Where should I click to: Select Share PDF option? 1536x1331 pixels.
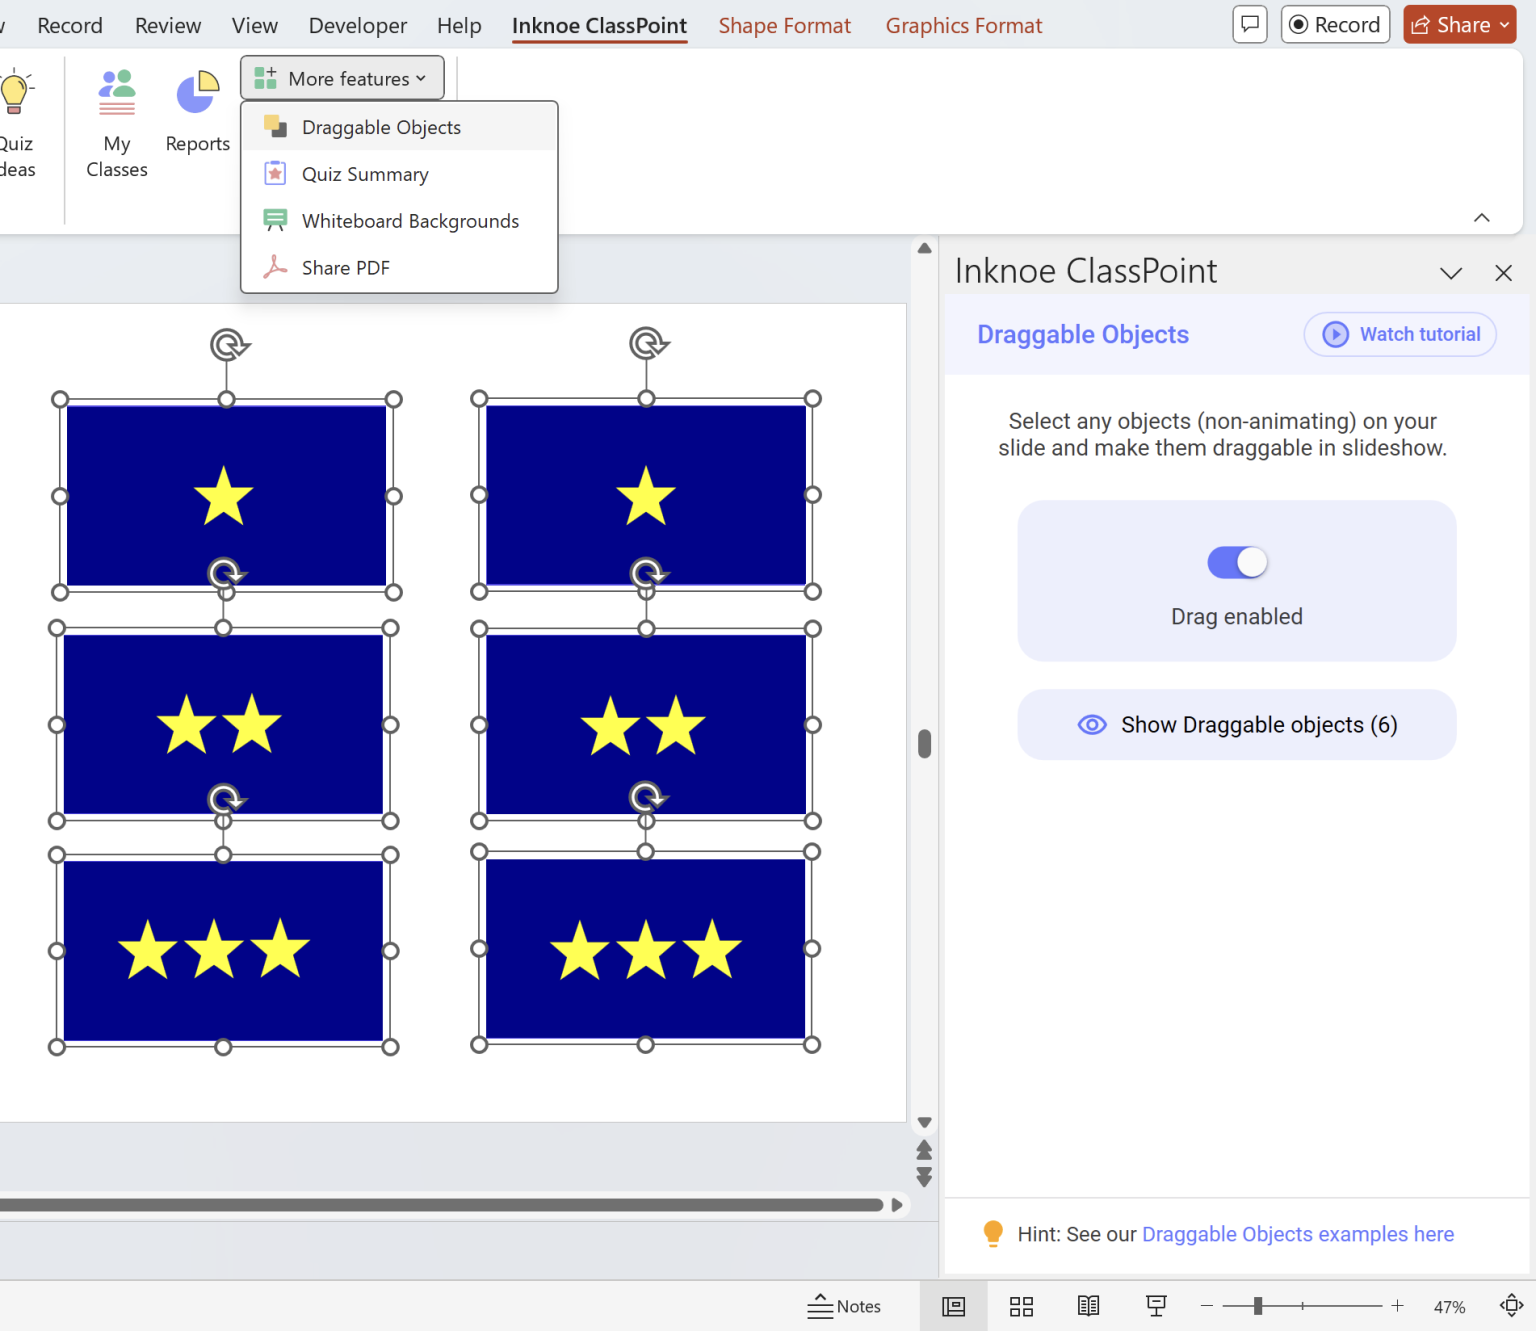click(345, 267)
